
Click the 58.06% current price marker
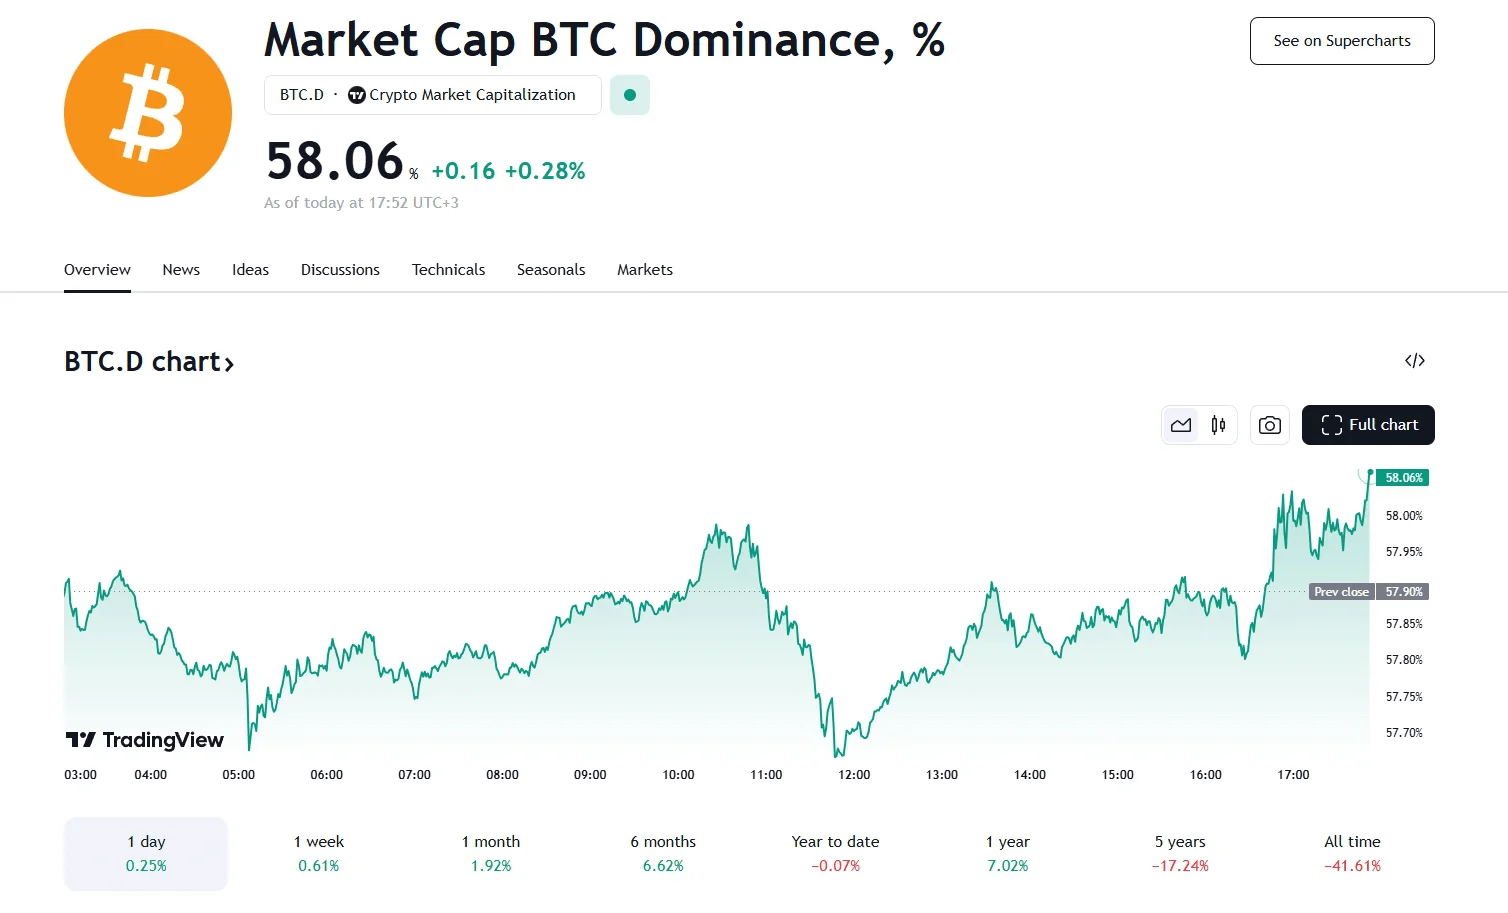1403,478
